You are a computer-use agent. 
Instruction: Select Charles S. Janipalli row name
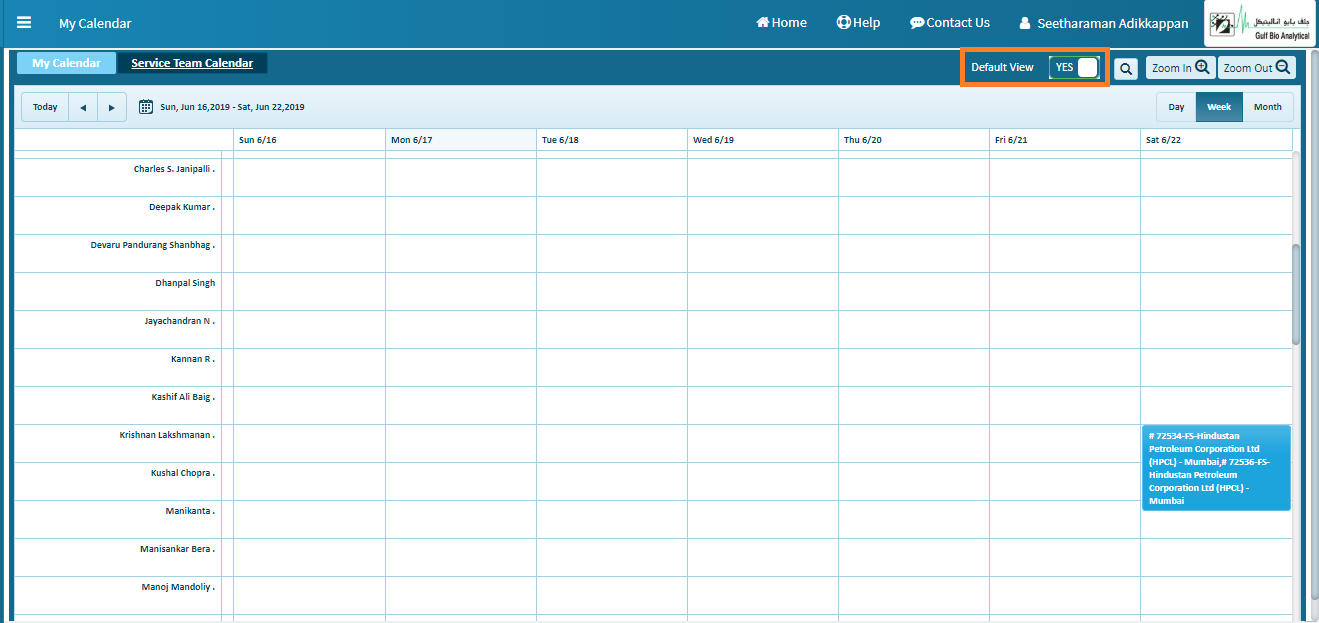pyautogui.click(x=174, y=169)
